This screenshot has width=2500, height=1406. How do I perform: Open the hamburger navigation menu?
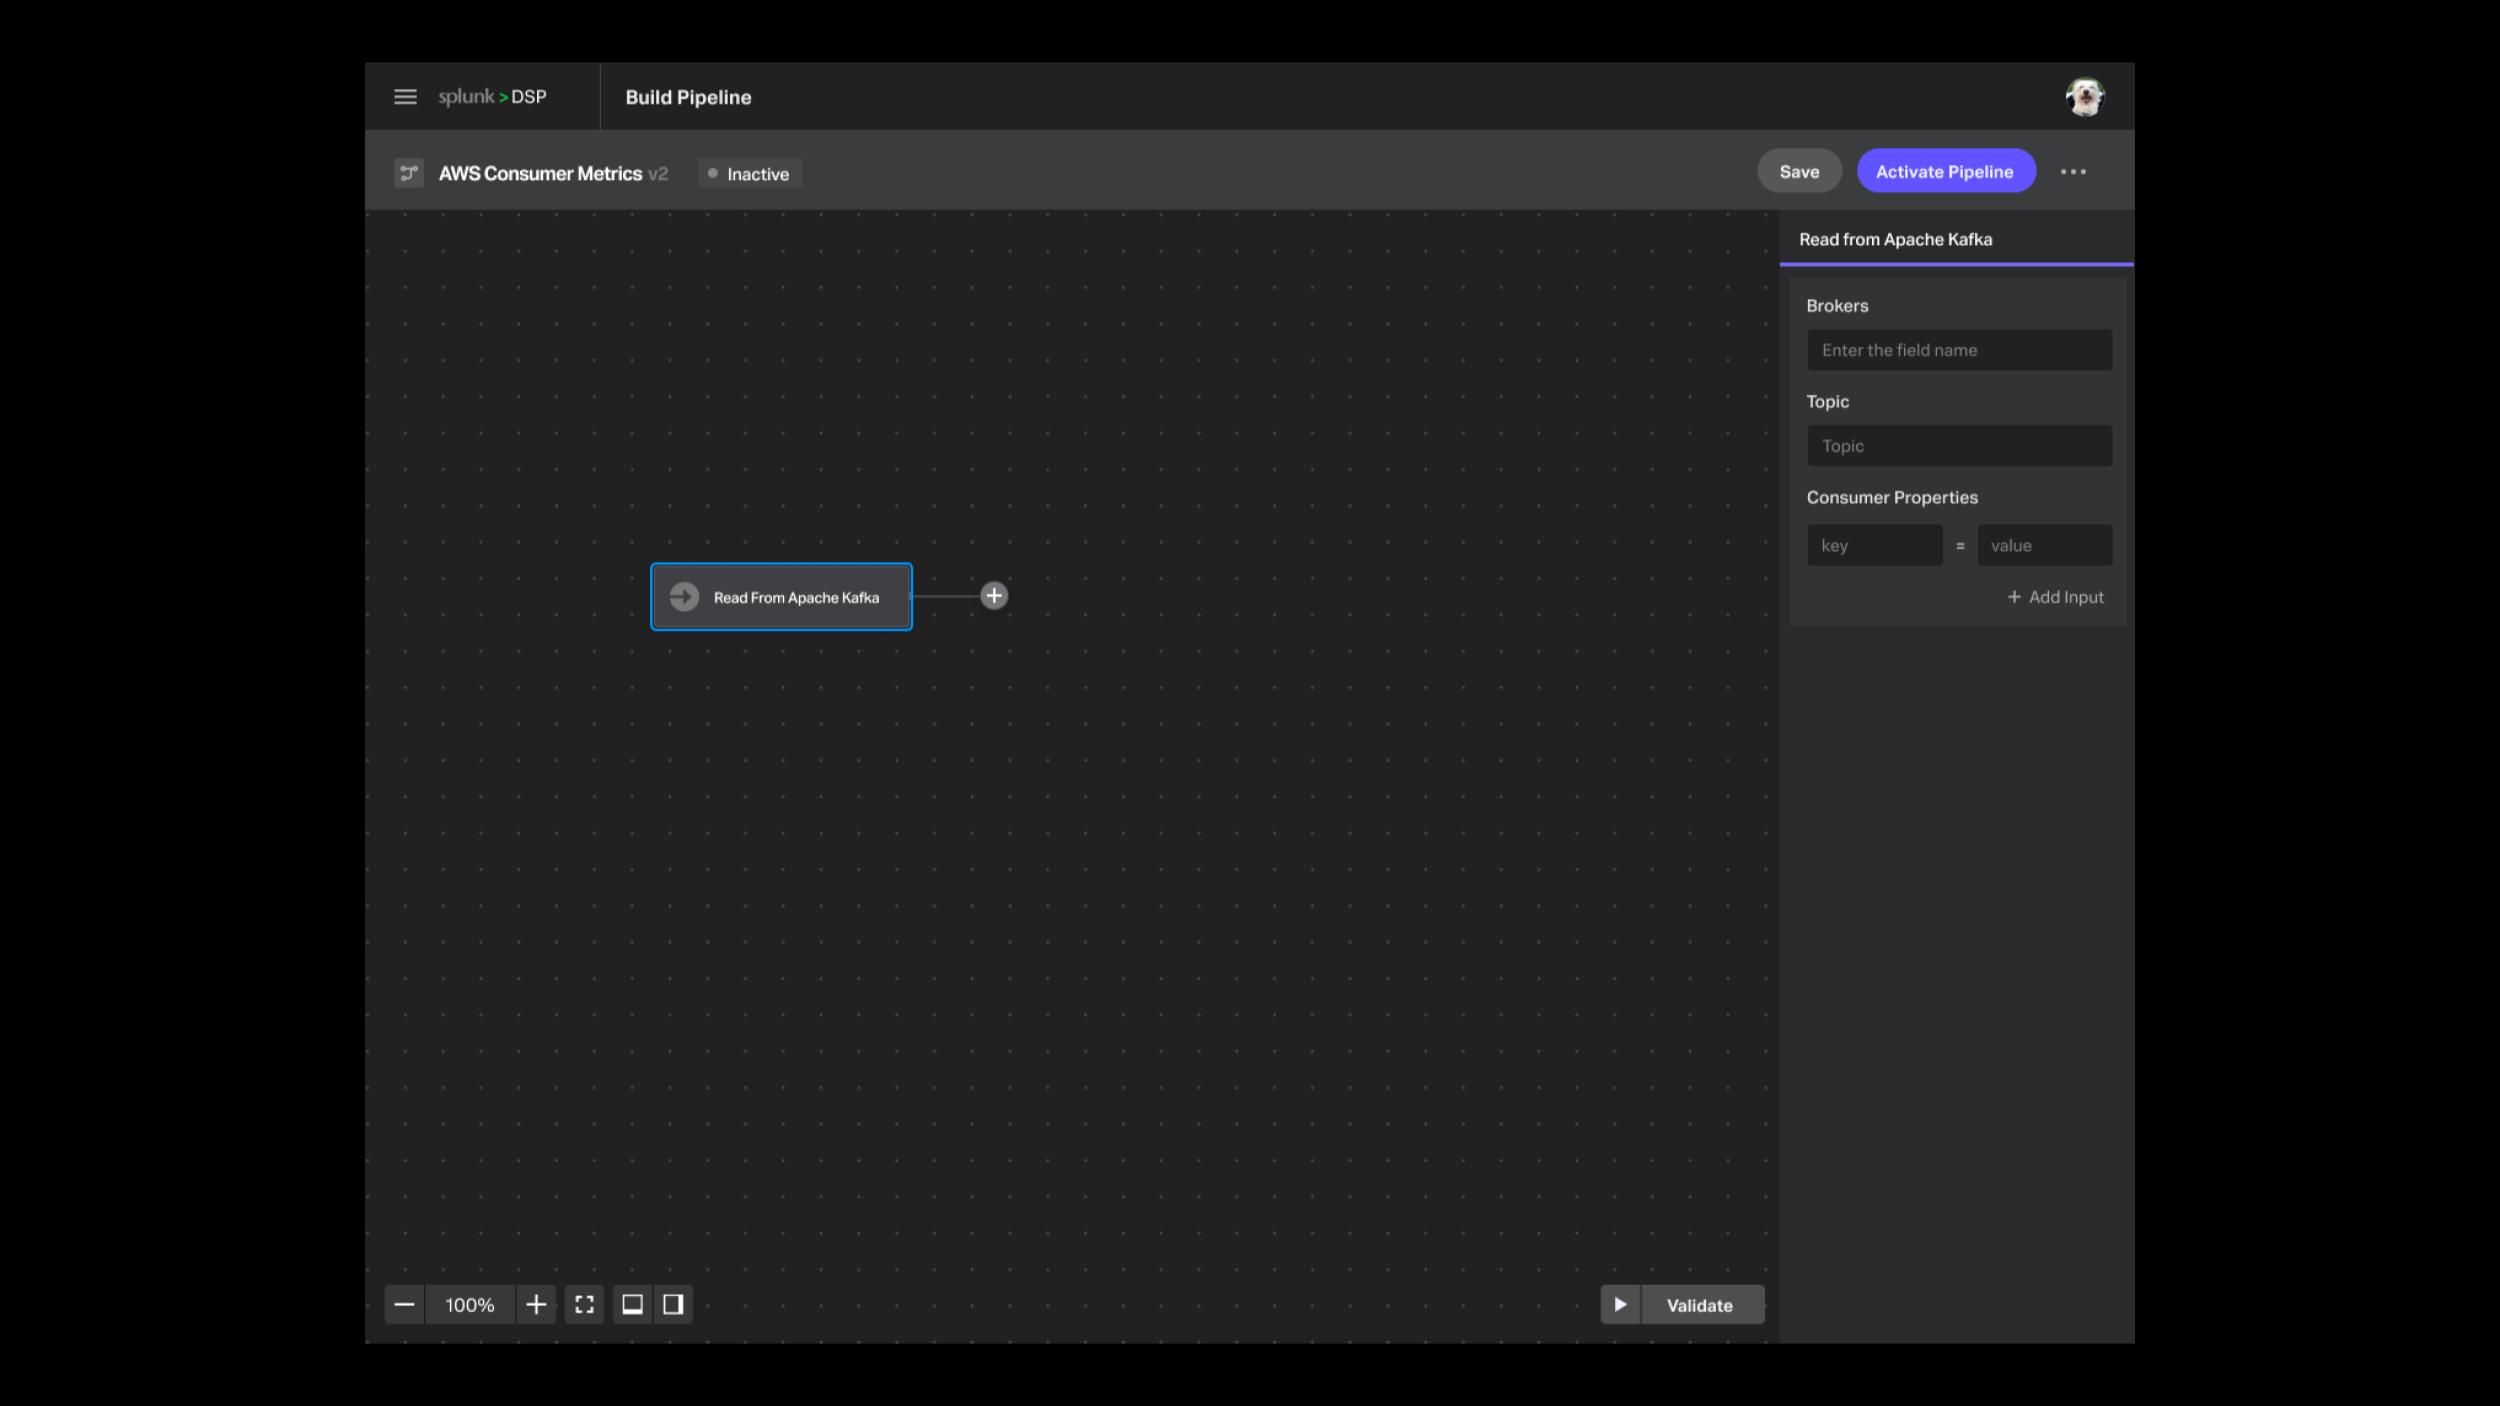(x=405, y=97)
